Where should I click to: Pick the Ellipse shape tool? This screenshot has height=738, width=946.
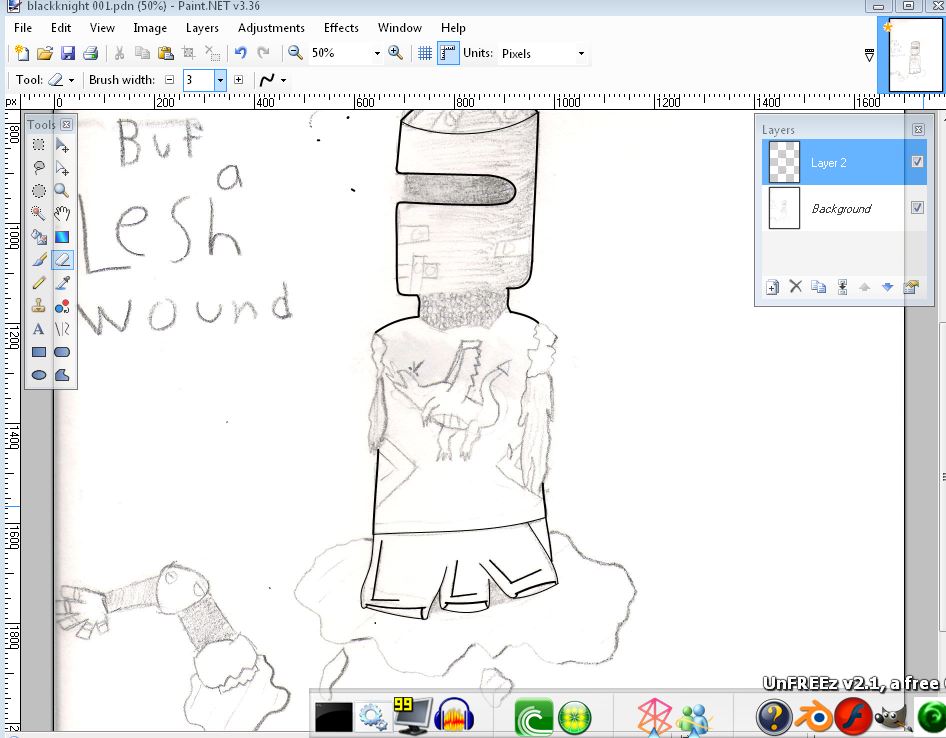coord(39,375)
